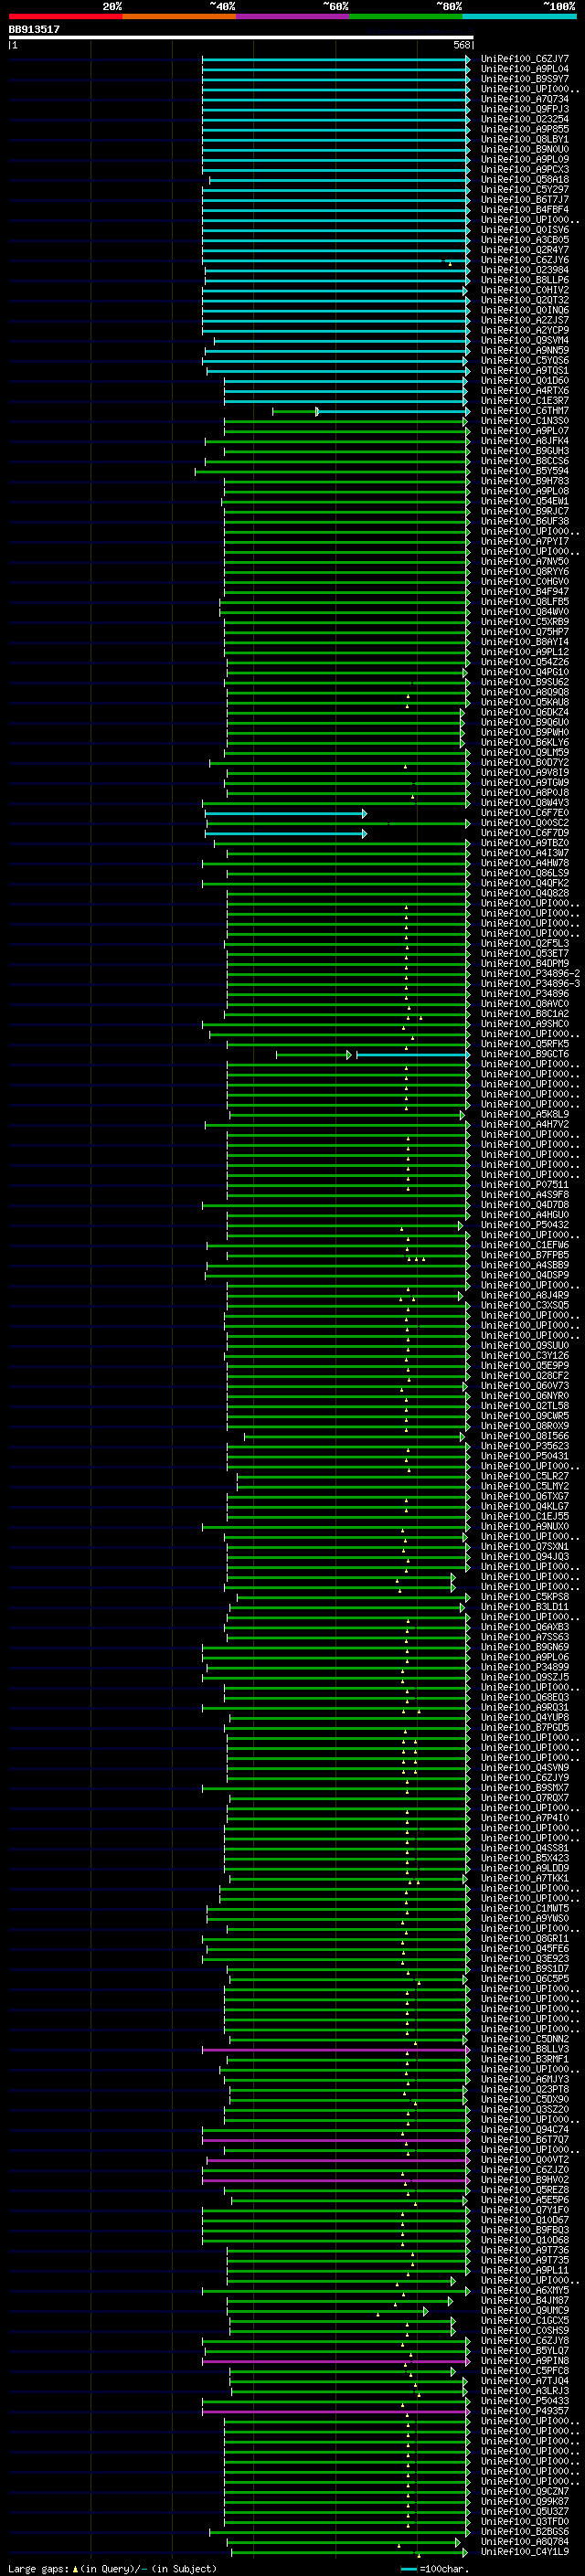585x2576 pixels.
Task: Click hit label UniRef100_Q54EW1
Action: point(524,501)
